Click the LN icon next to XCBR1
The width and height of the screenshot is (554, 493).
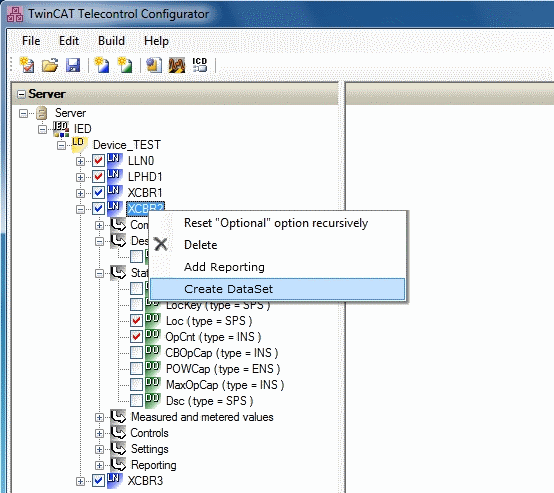[114, 192]
